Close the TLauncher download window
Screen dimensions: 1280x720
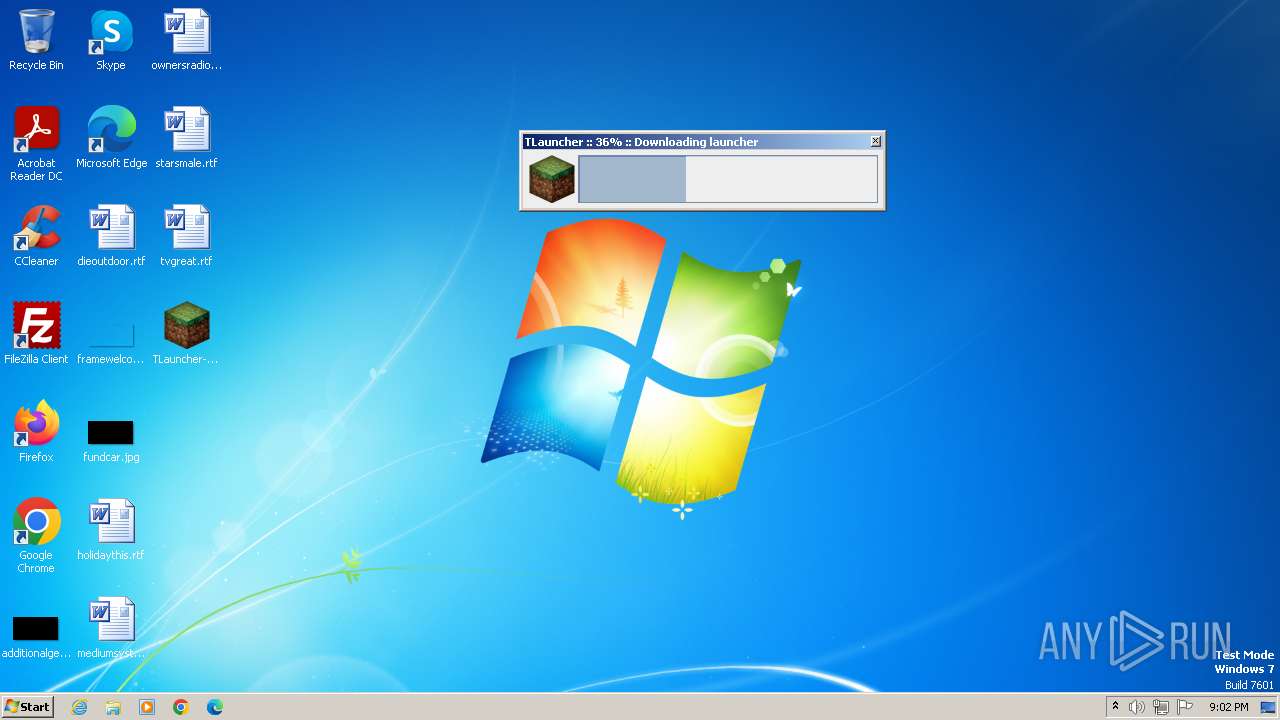click(x=876, y=141)
